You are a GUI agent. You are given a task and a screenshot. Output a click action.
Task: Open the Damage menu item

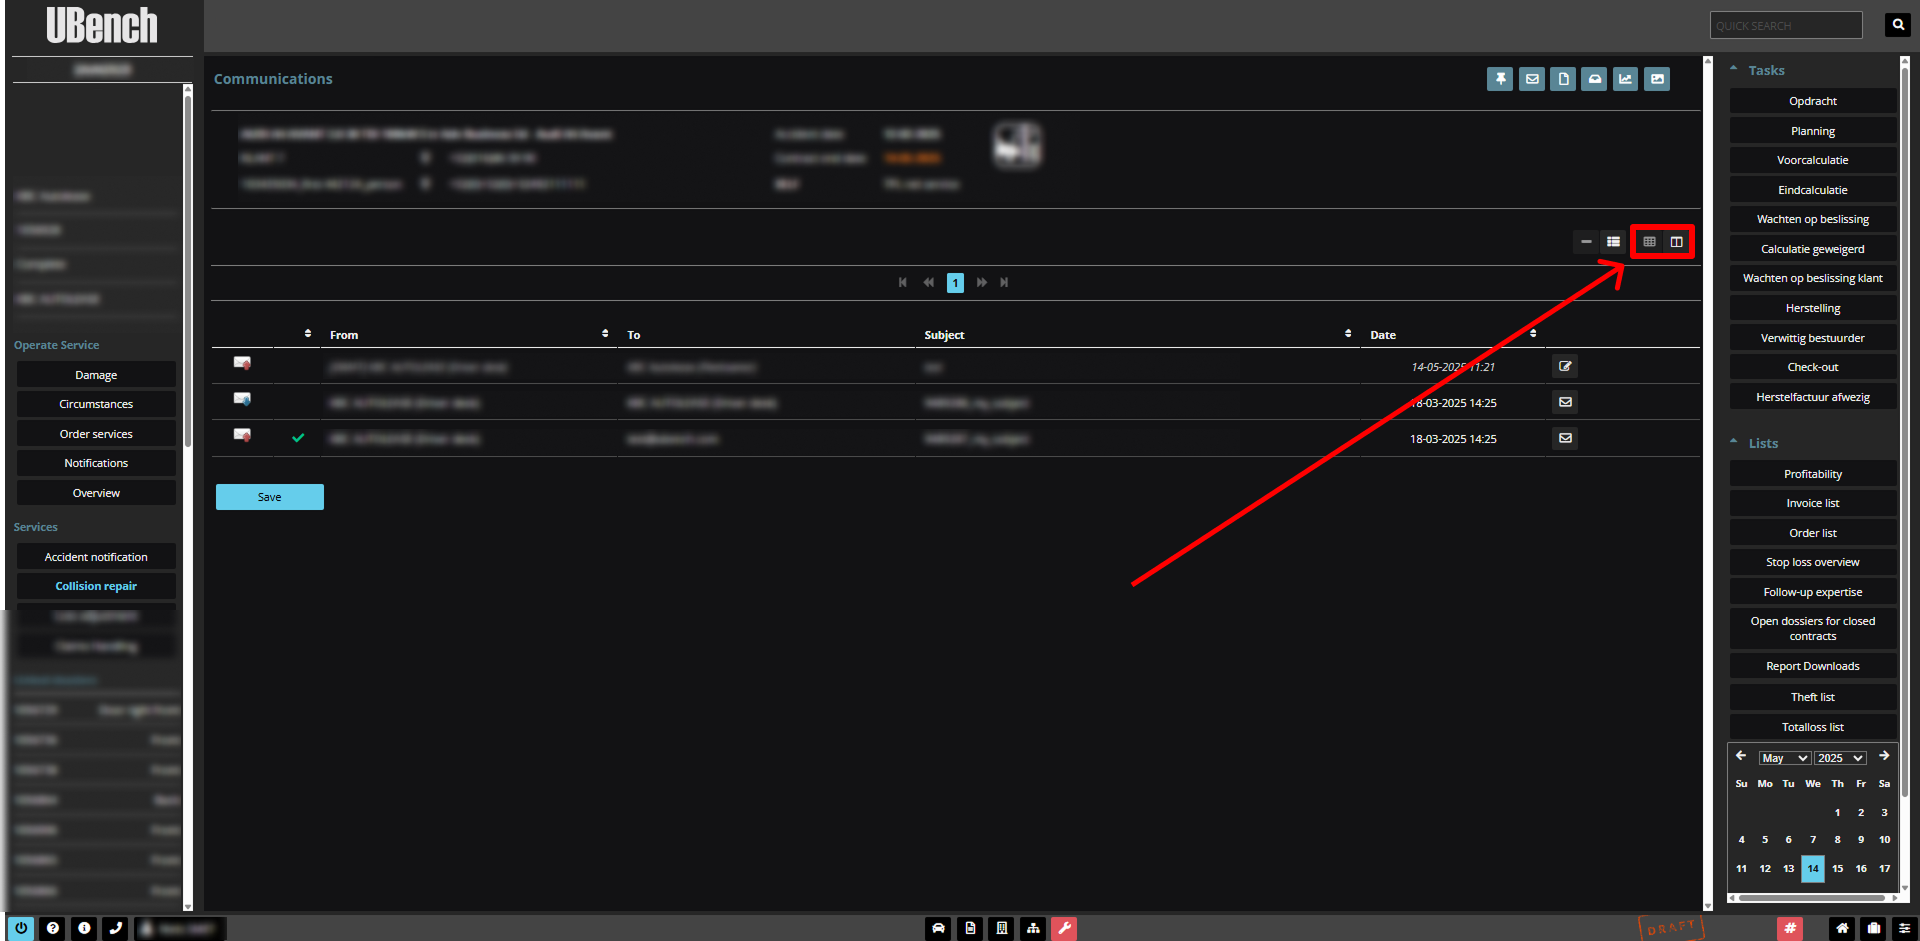pyautogui.click(x=96, y=375)
